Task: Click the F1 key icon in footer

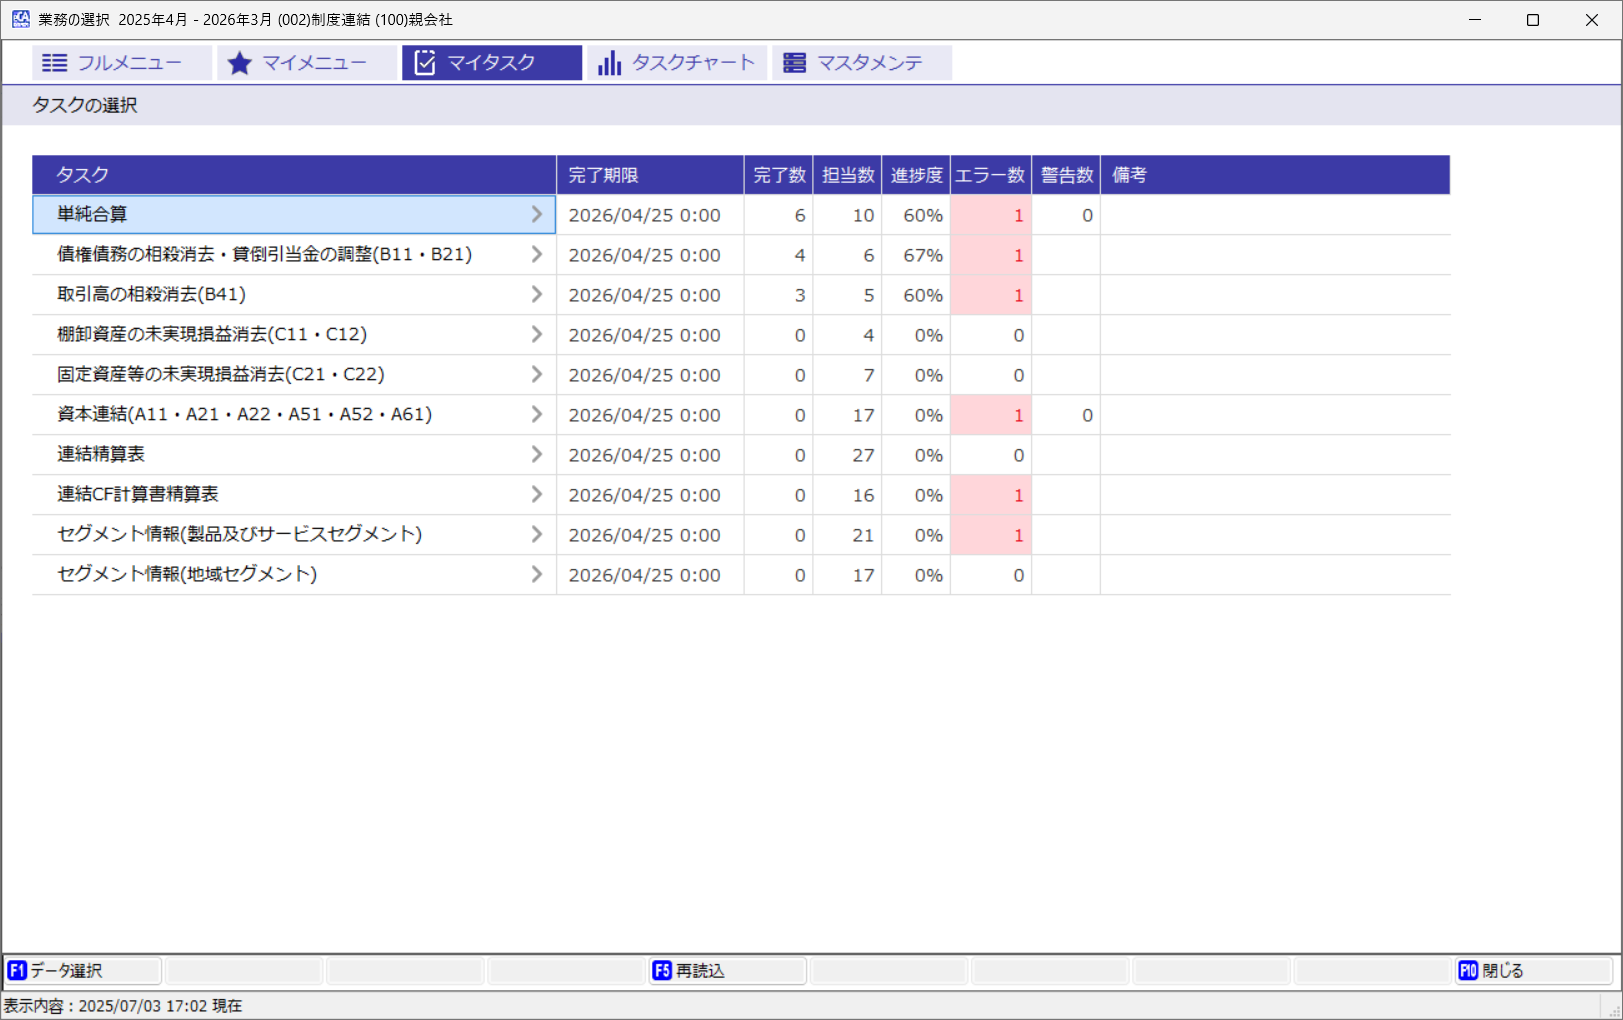Action: click(x=17, y=971)
